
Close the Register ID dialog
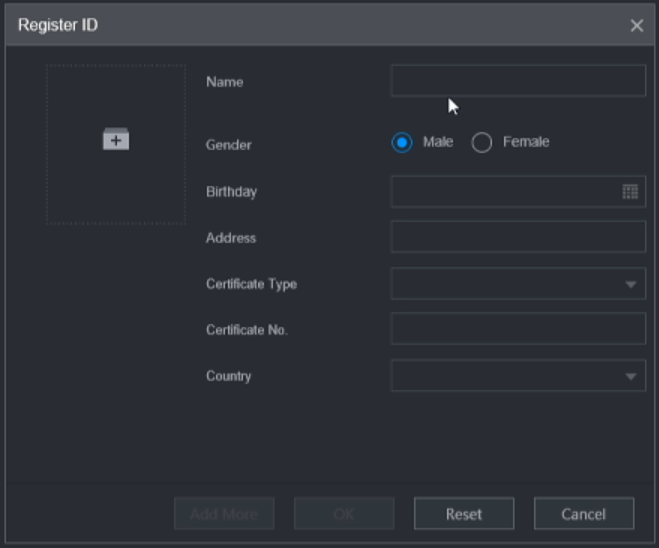[x=636, y=25]
